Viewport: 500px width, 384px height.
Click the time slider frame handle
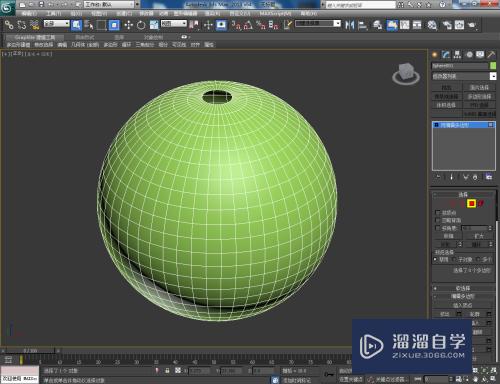pos(30,351)
